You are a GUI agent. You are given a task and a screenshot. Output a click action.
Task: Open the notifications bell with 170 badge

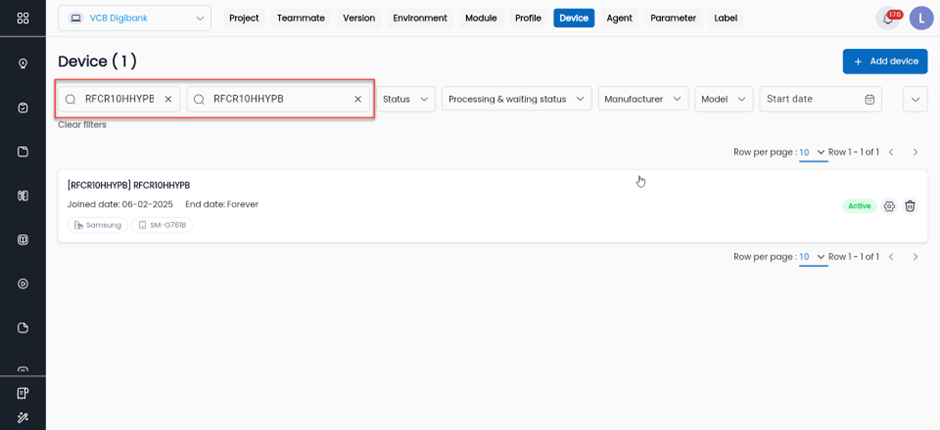[x=887, y=18]
